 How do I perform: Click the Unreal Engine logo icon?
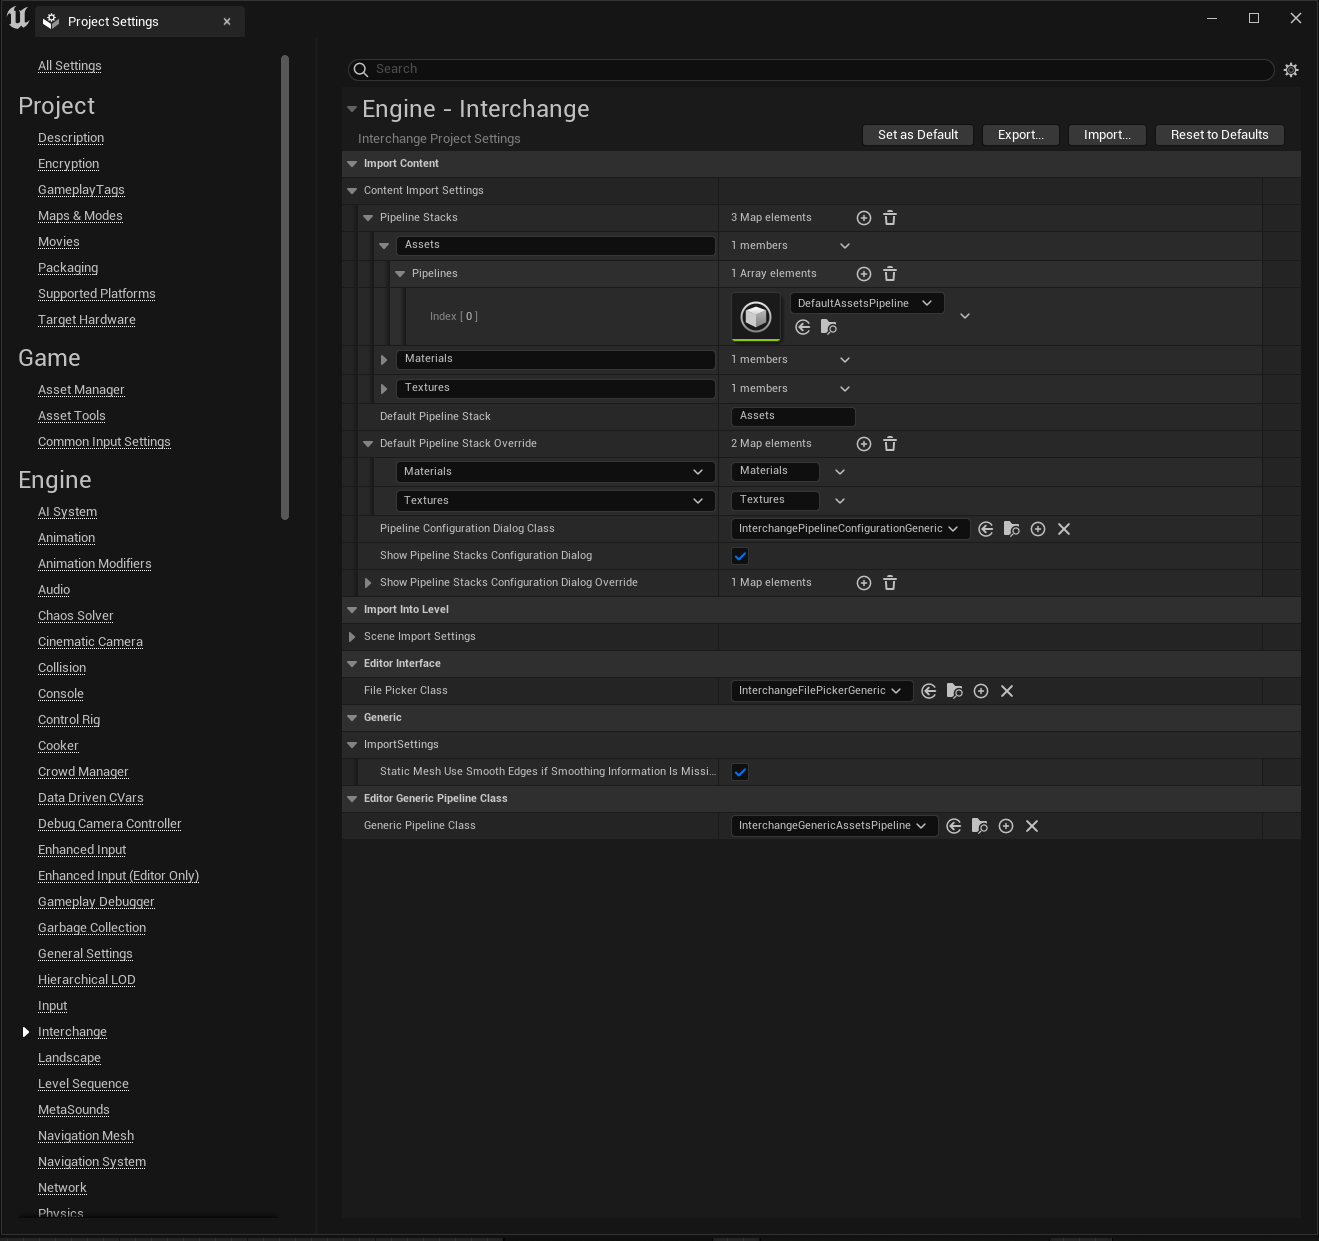18,18
